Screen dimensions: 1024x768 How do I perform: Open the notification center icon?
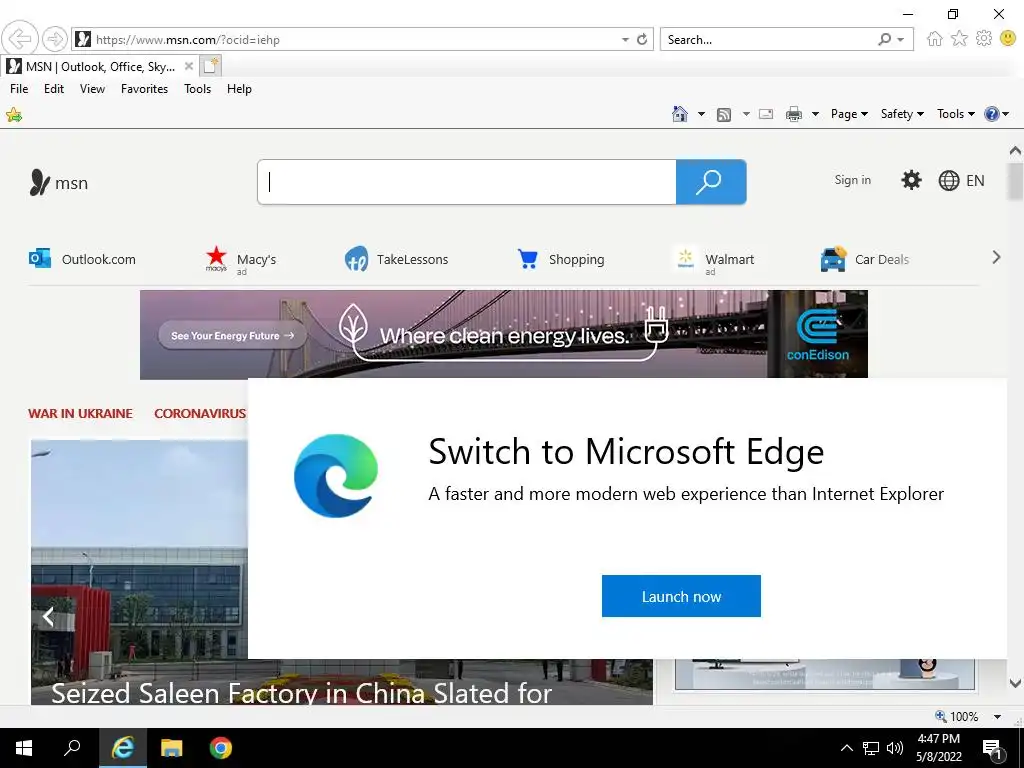[993, 749]
